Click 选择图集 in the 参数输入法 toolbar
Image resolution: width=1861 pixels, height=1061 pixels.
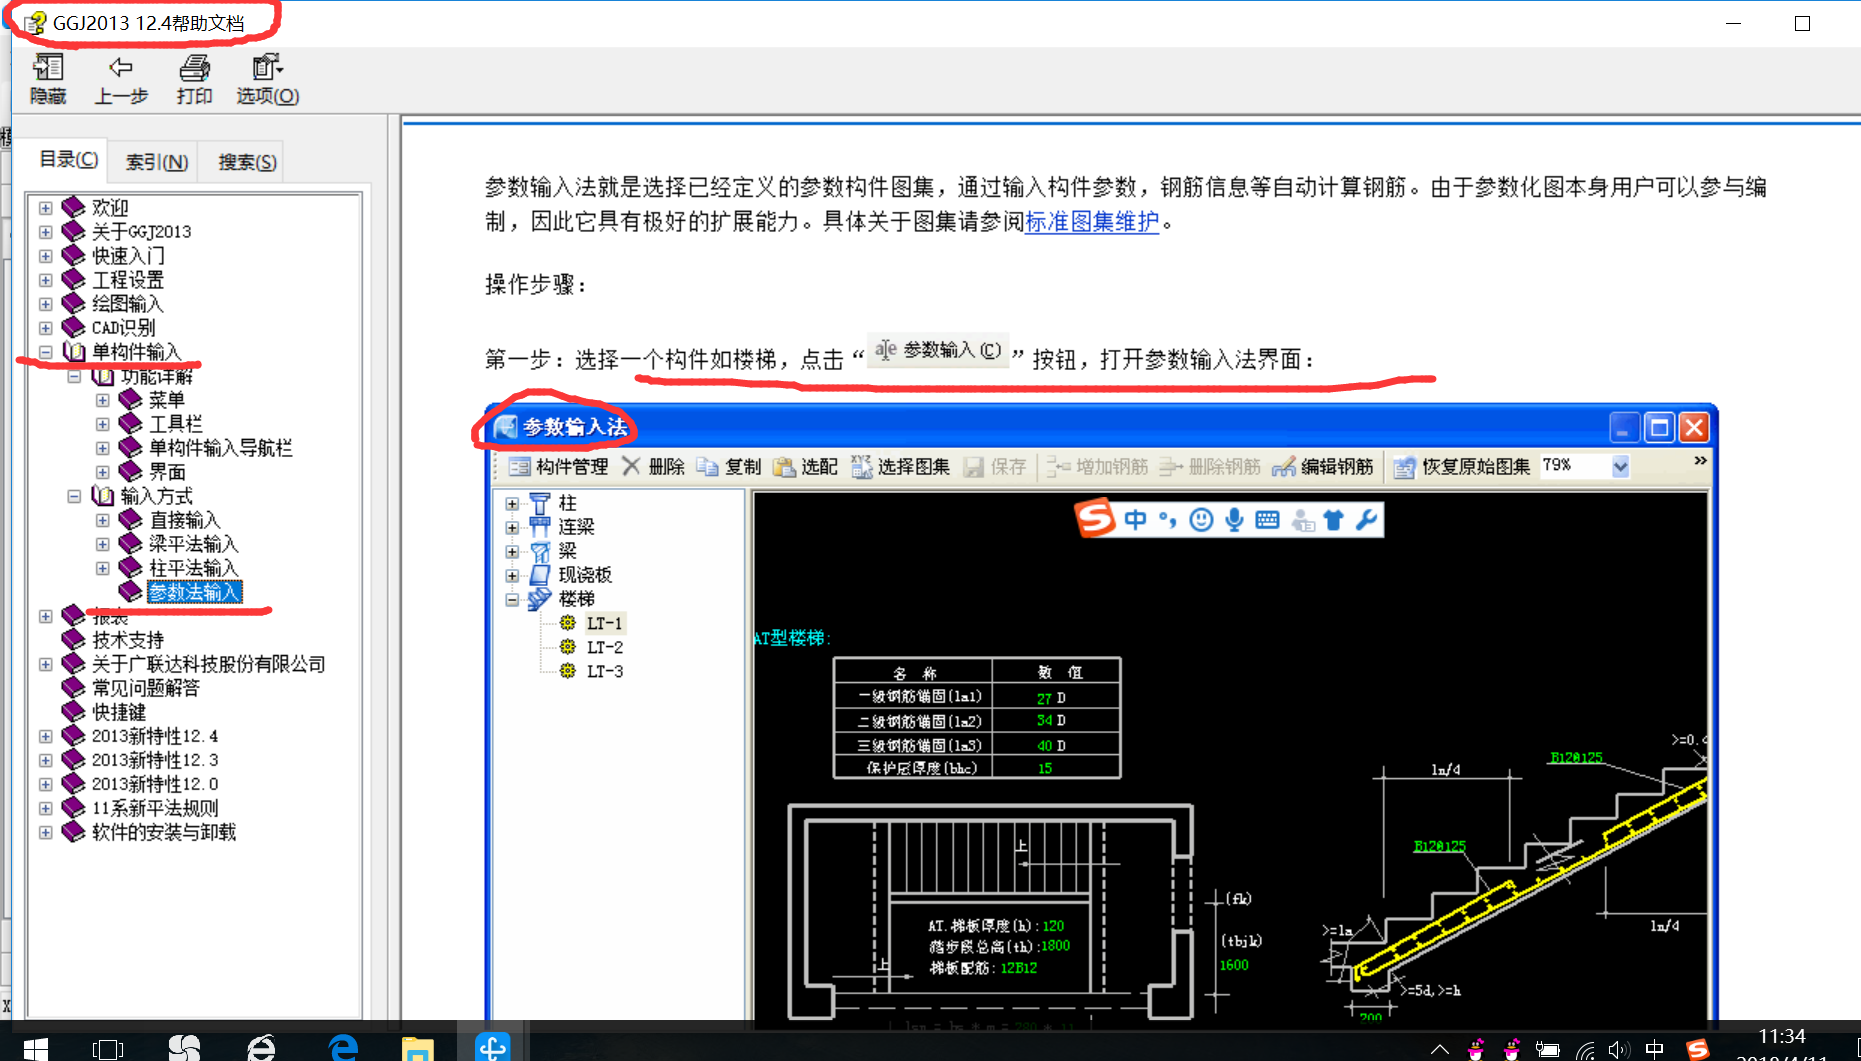click(900, 466)
